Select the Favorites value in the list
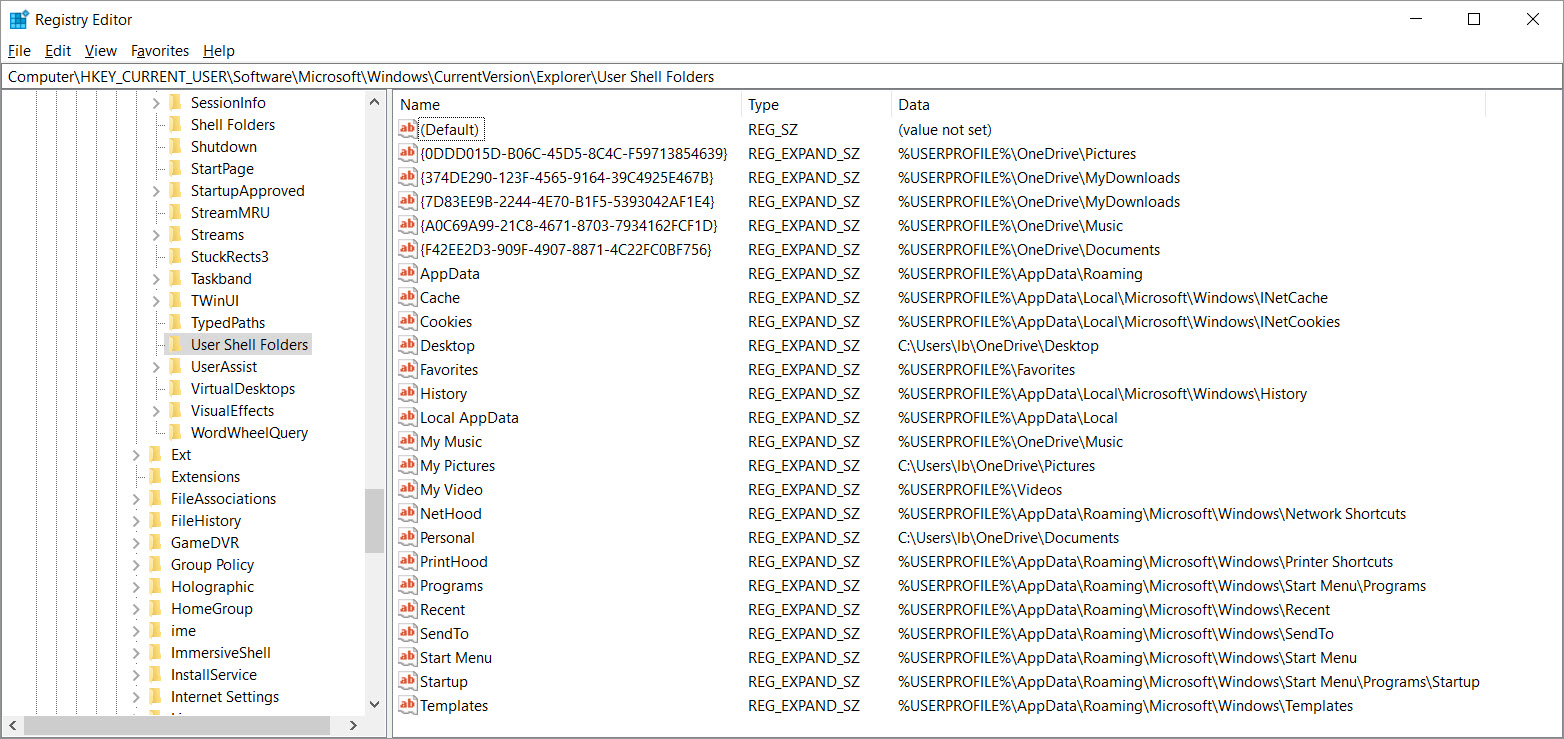The height and width of the screenshot is (739, 1564). (x=449, y=369)
